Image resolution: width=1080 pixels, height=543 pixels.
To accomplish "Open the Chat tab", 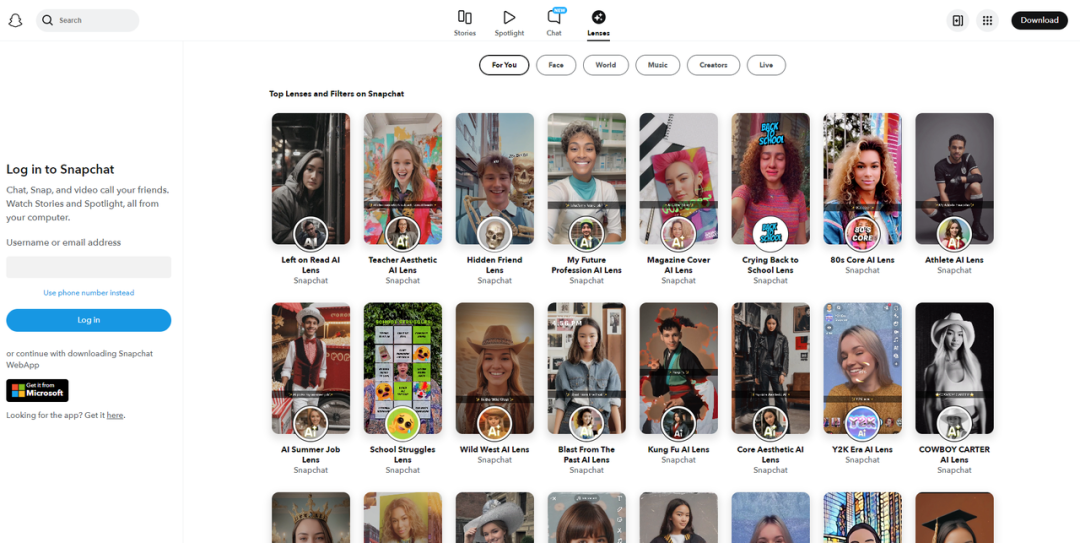I will pyautogui.click(x=554, y=23).
